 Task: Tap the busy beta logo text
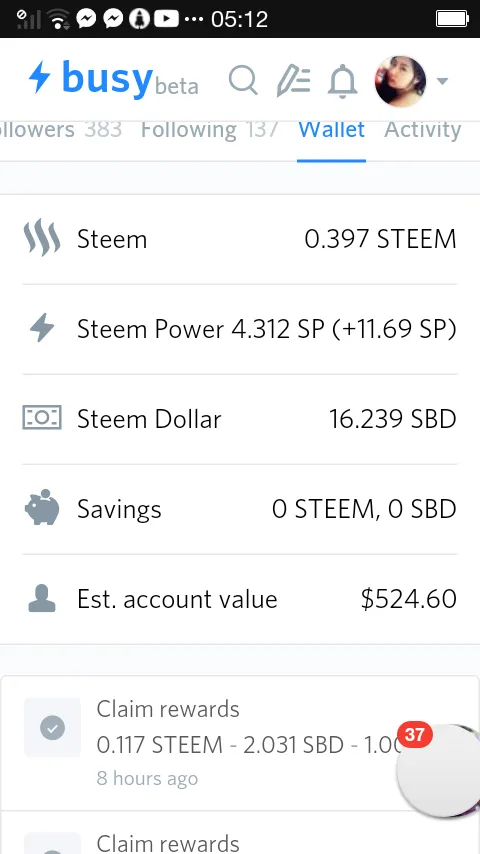coord(130,80)
